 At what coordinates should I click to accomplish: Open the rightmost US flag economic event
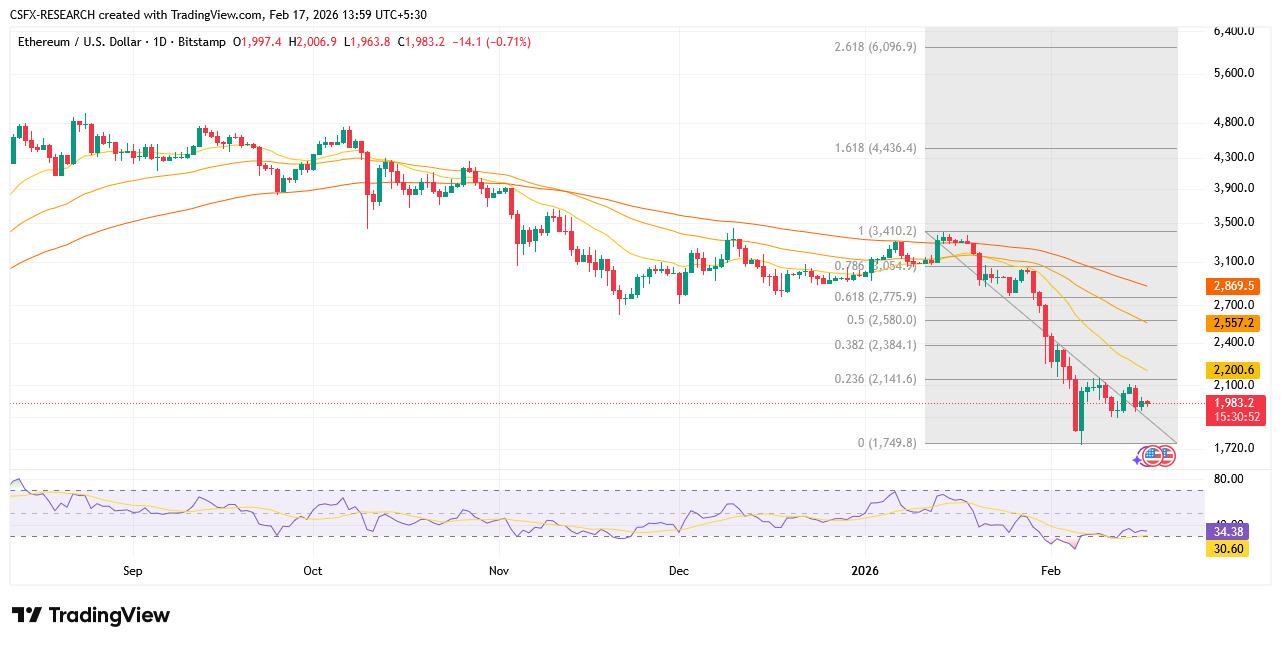pyautogui.click(x=1165, y=456)
